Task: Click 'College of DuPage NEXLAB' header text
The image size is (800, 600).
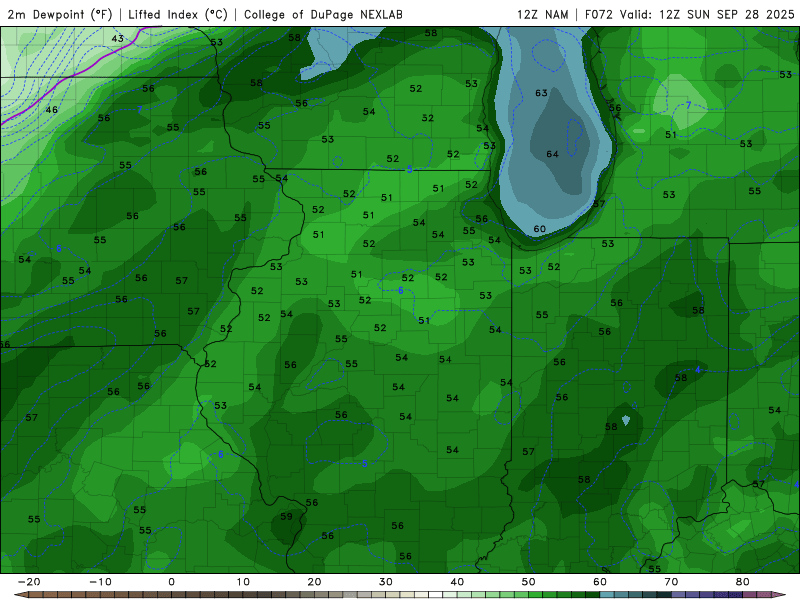Action: pos(323,14)
